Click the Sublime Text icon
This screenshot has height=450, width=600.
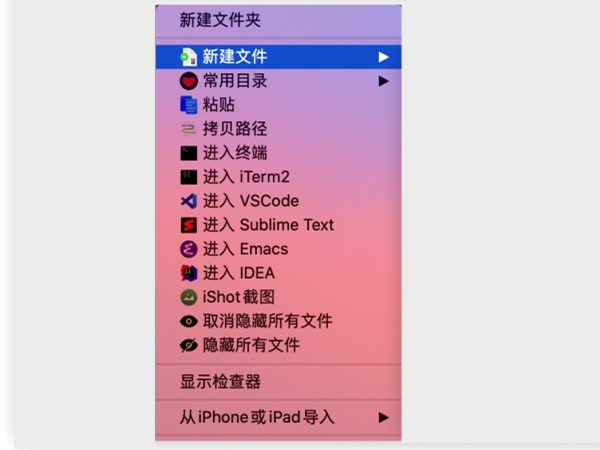click(x=189, y=225)
